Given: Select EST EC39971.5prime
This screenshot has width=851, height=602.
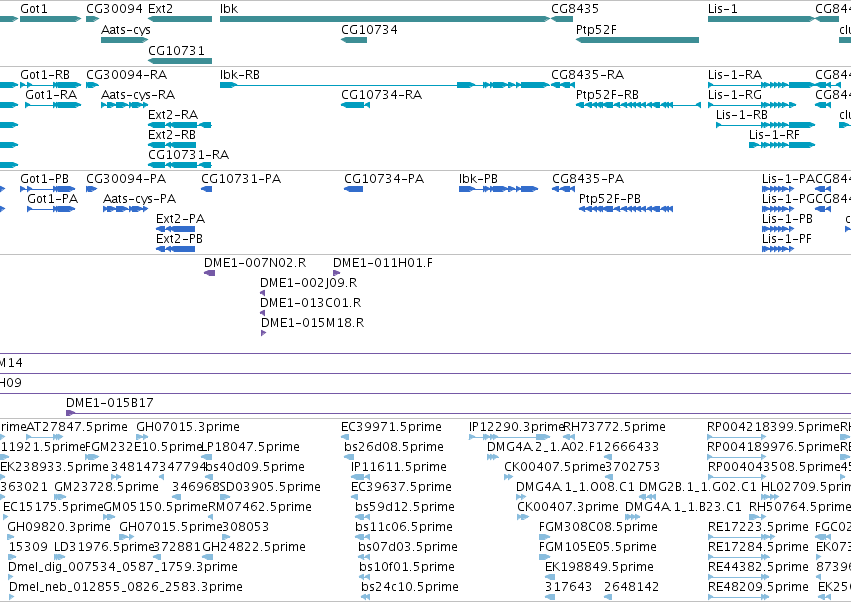Looking at the screenshot, I should [x=346, y=437].
